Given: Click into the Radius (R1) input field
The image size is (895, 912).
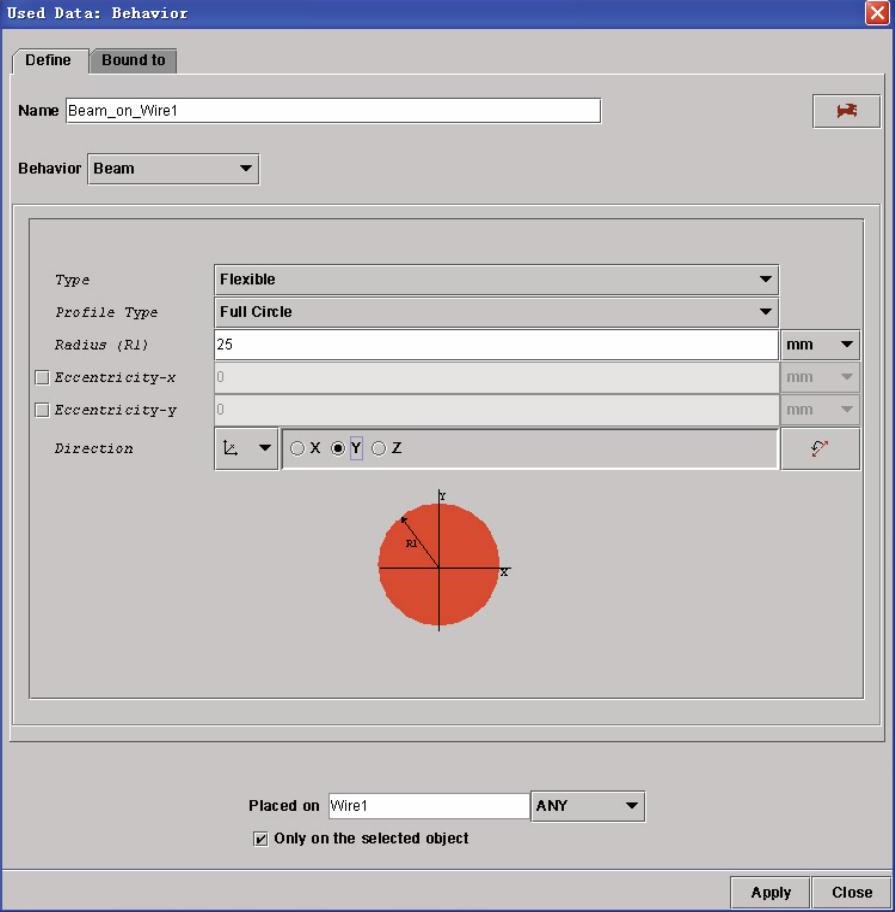Looking at the screenshot, I should [496, 345].
